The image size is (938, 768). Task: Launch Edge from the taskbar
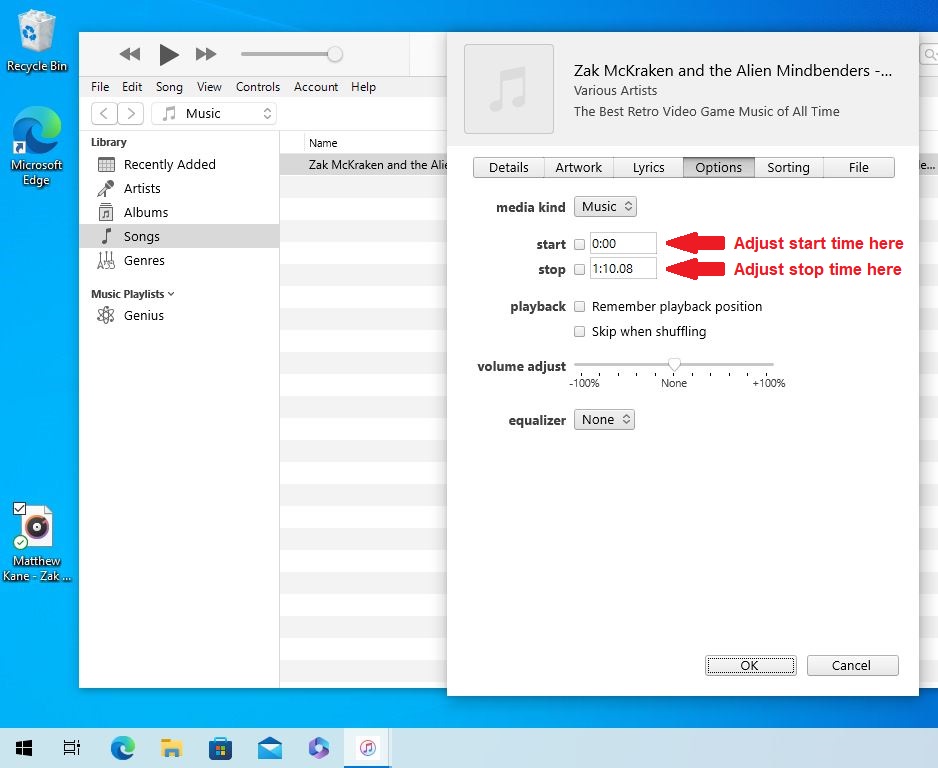(x=123, y=748)
